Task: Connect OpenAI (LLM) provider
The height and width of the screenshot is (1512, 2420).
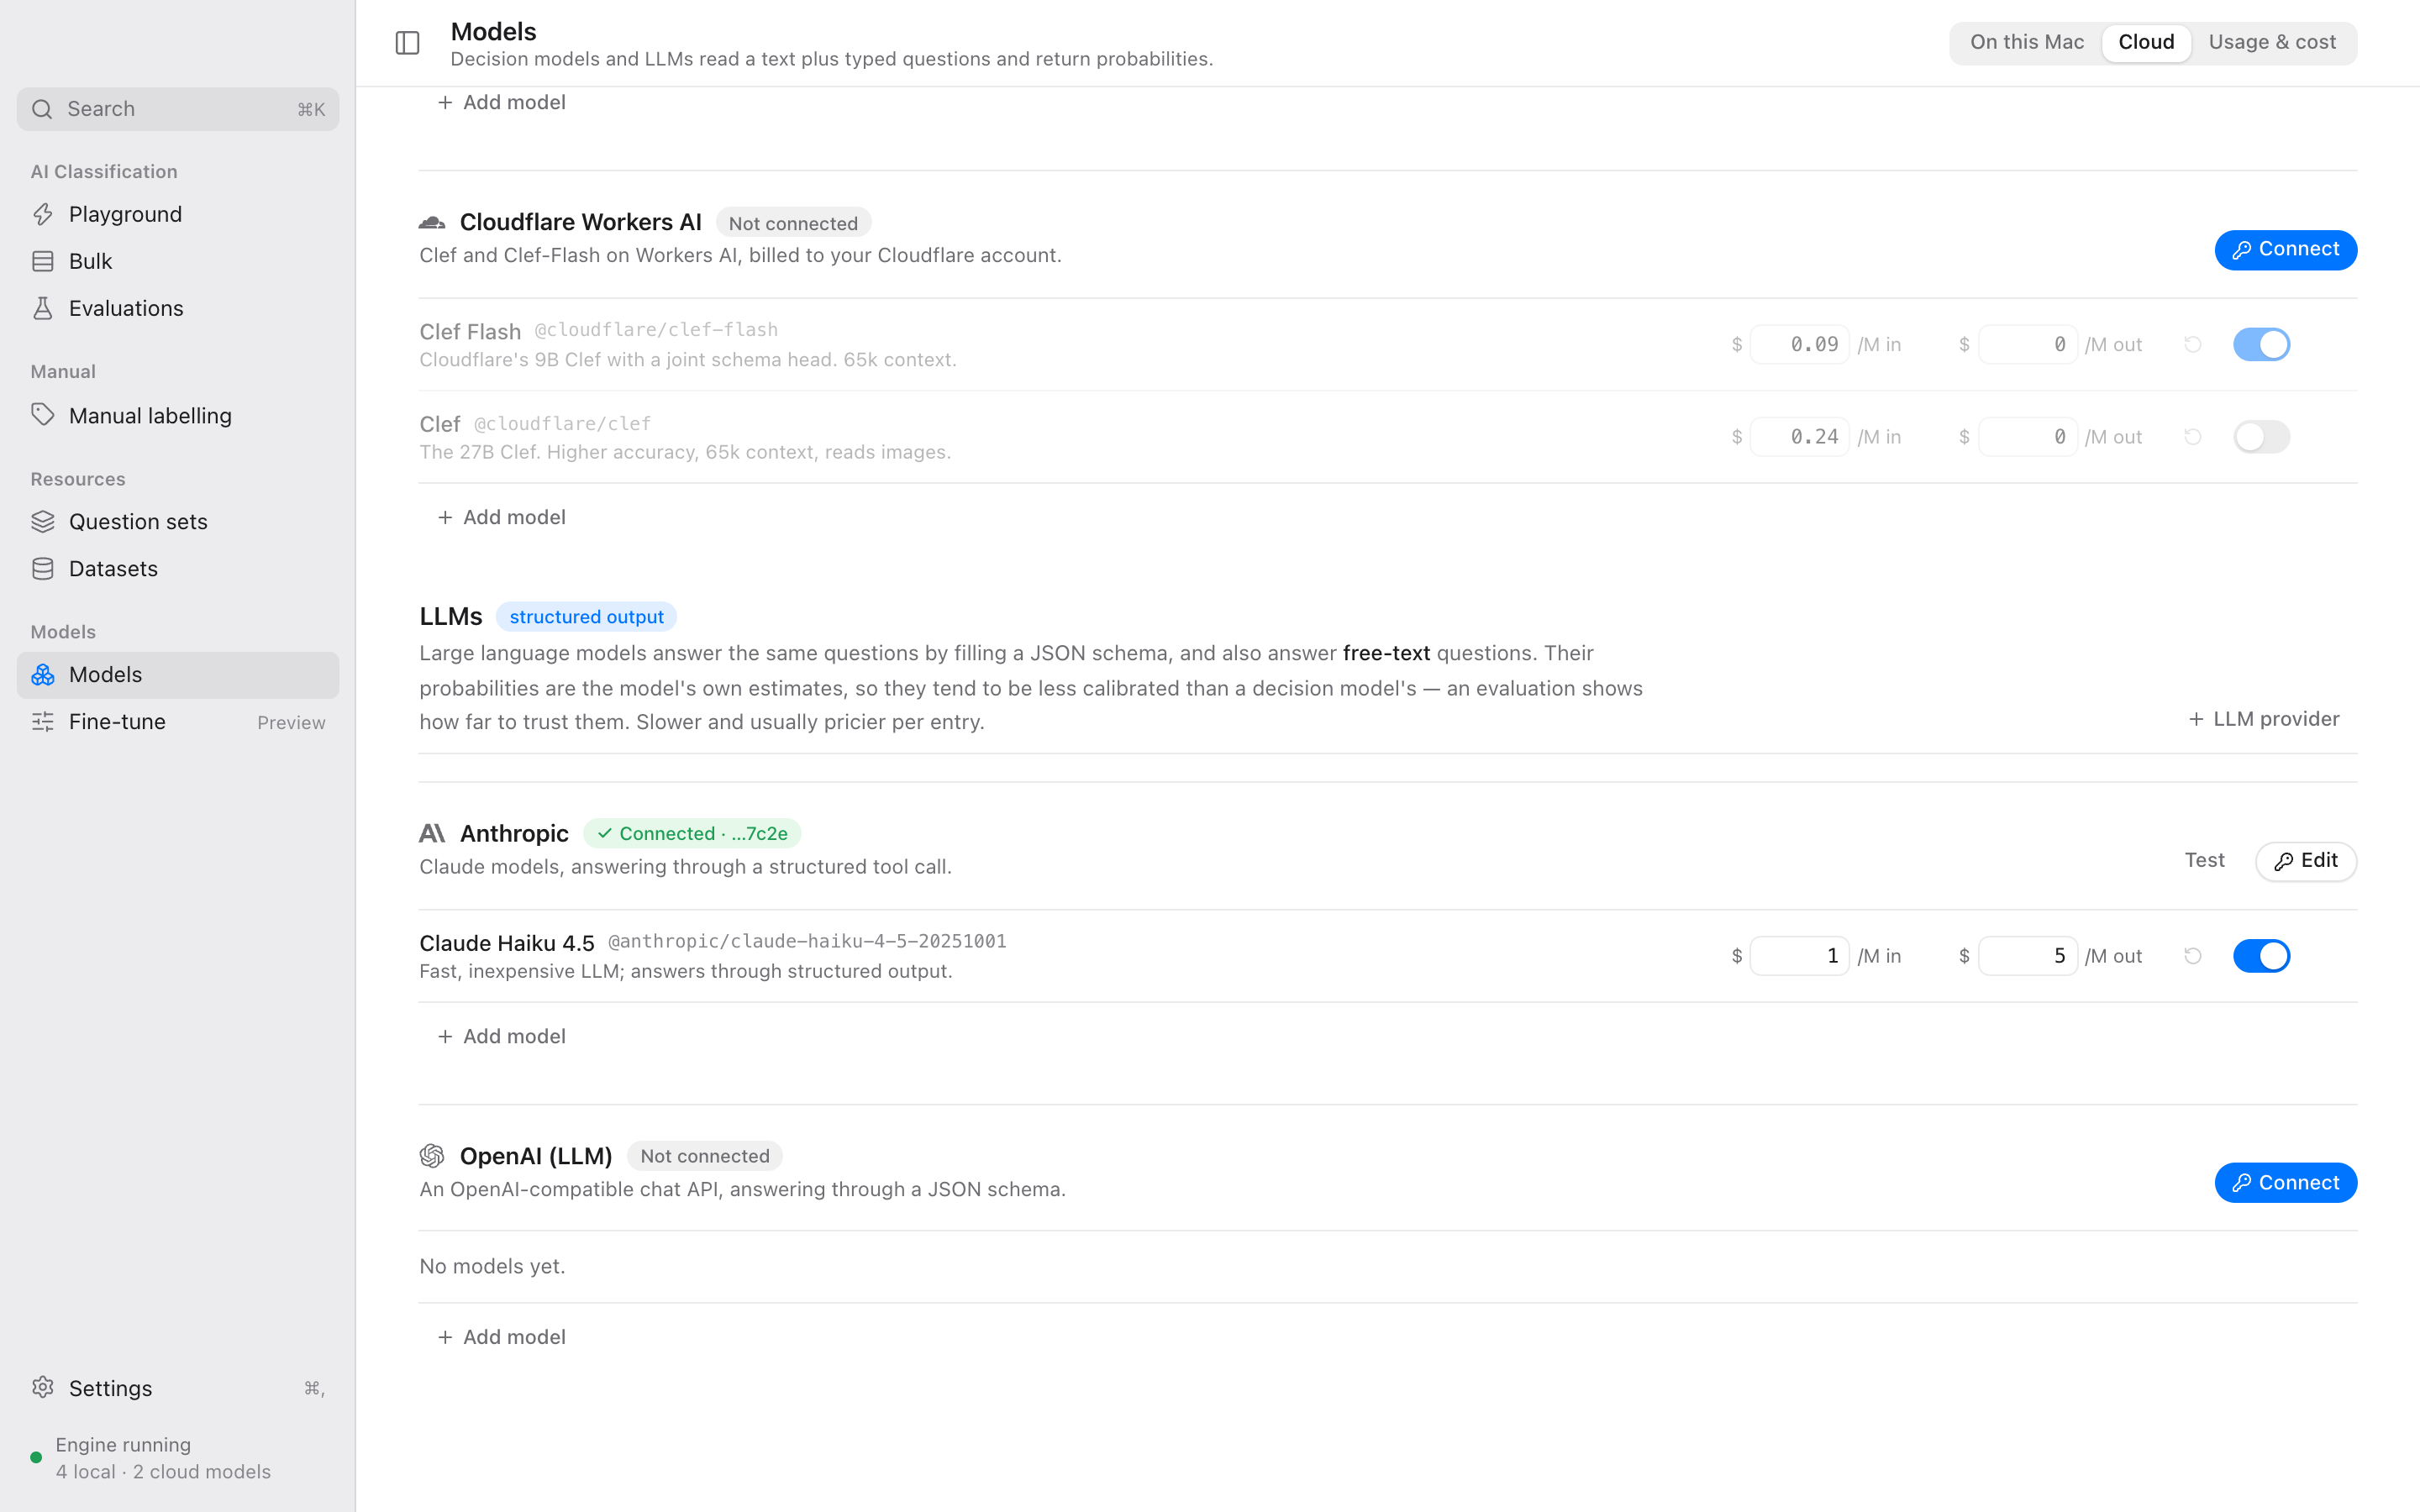Action: [2285, 1183]
